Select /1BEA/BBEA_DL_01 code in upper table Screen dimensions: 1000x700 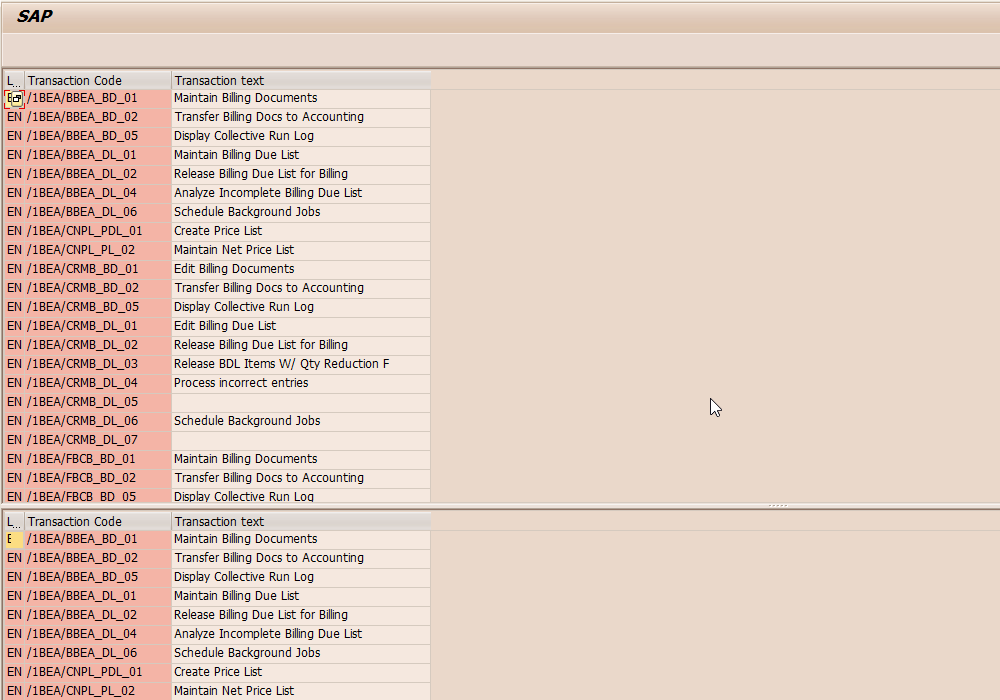[98, 155]
